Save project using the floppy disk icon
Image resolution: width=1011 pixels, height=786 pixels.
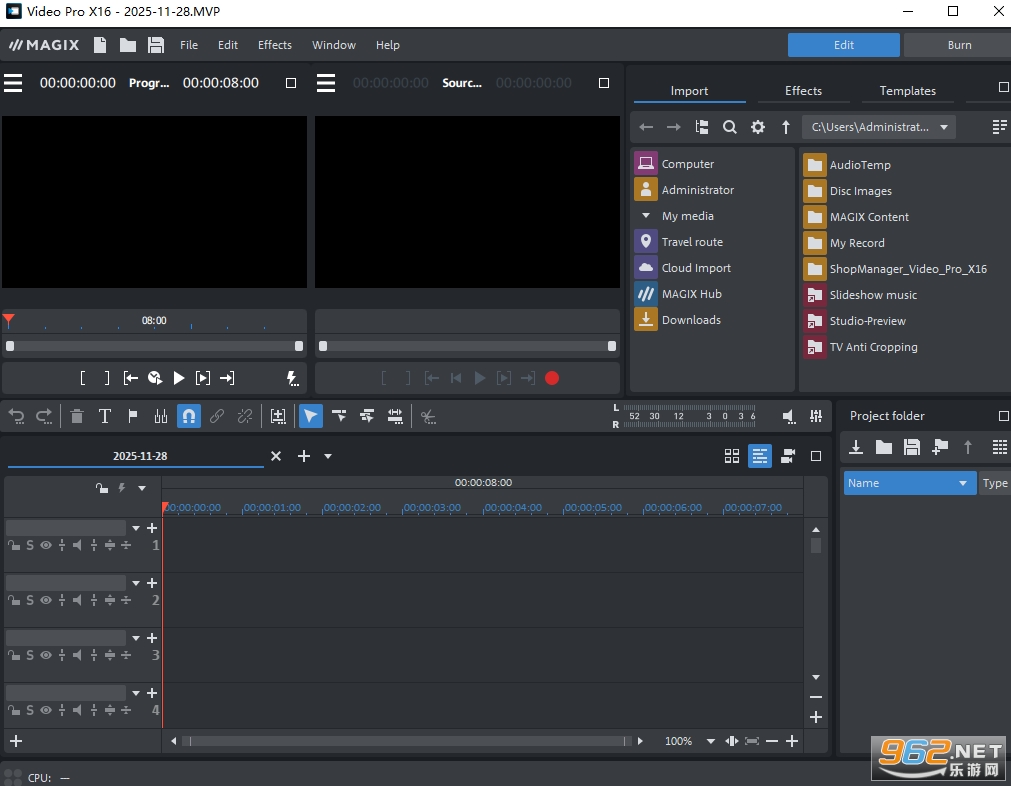[156, 45]
